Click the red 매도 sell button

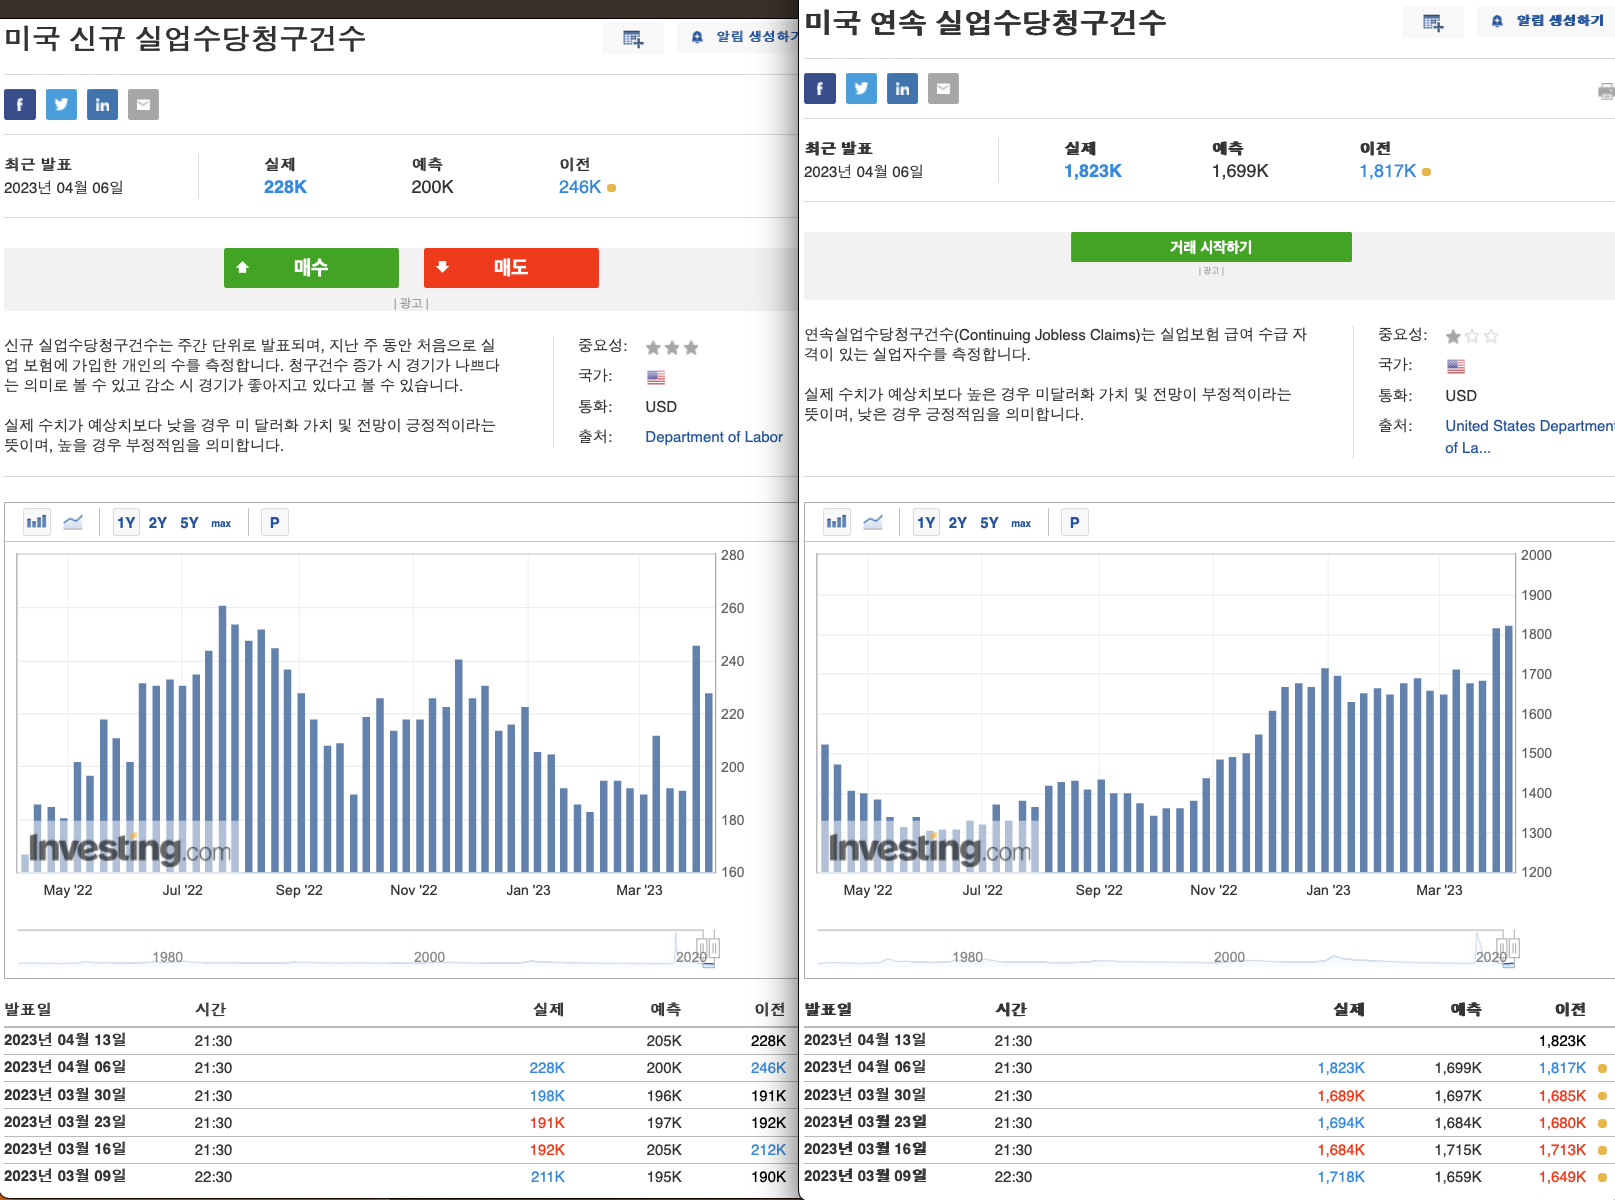coord(511,268)
